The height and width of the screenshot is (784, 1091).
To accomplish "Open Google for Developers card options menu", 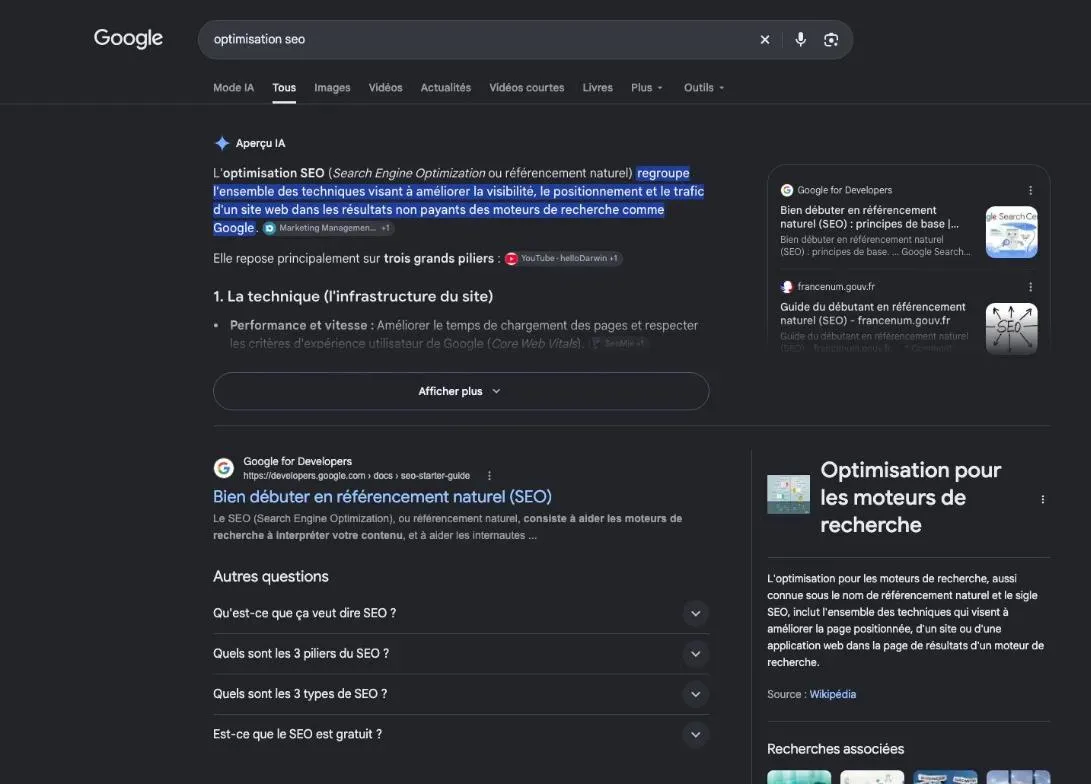I will [x=1030, y=190].
